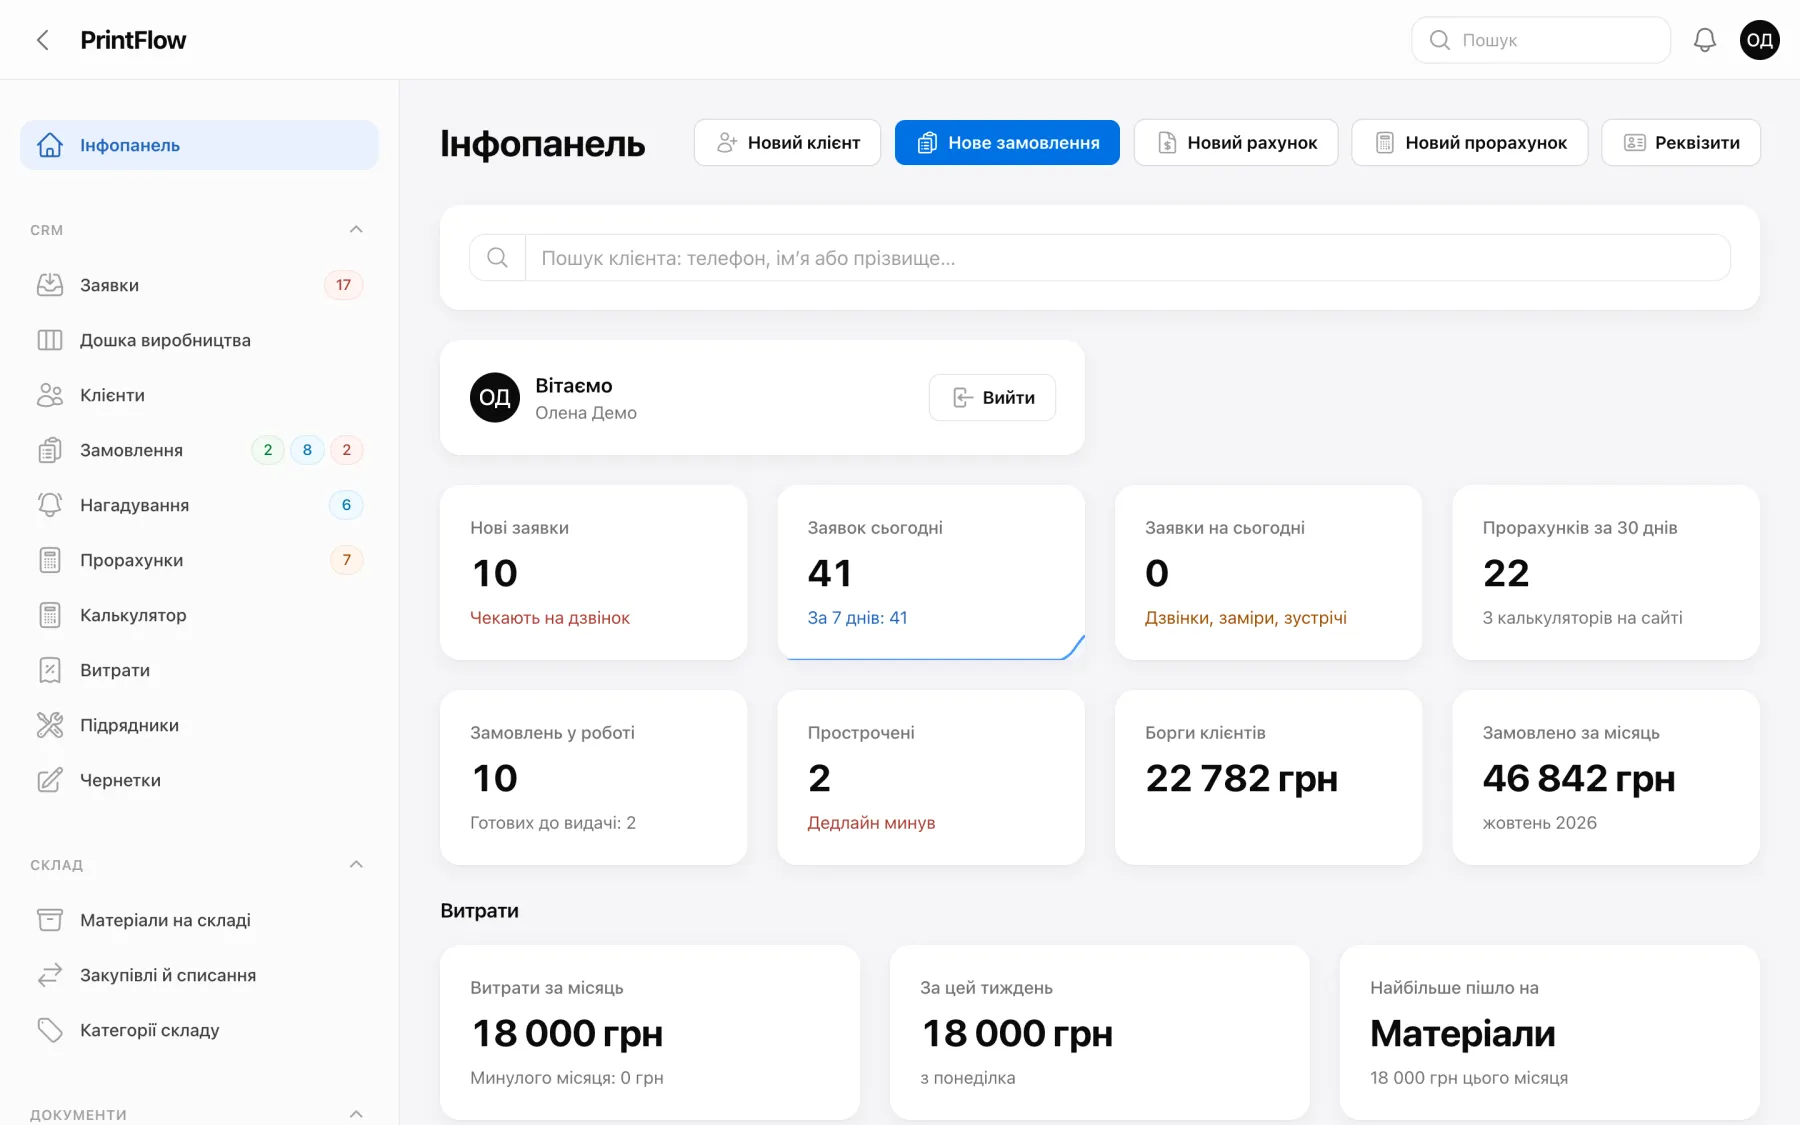Viewport: 1800px width, 1125px height.
Task: Click the blue 8 badge beside Замовлення
Action: tap(307, 450)
